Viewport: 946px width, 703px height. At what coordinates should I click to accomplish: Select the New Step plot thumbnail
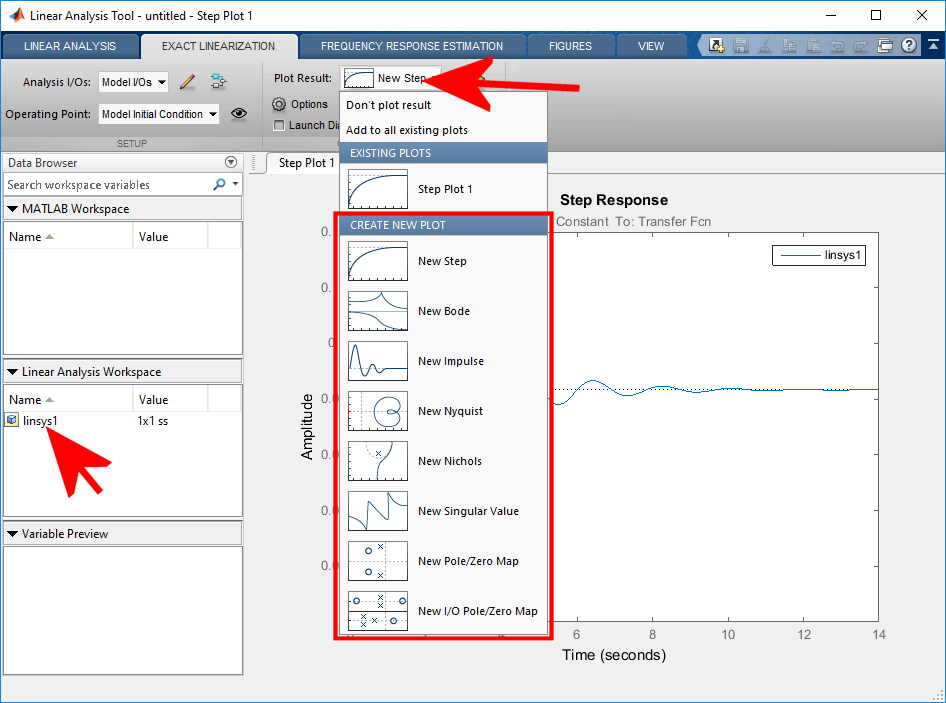[378, 261]
